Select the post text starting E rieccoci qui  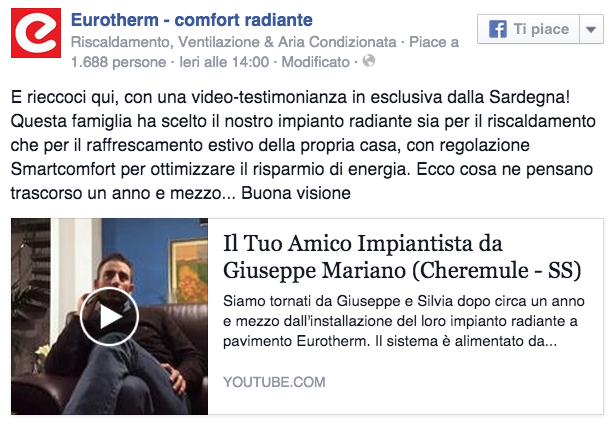coord(303,145)
